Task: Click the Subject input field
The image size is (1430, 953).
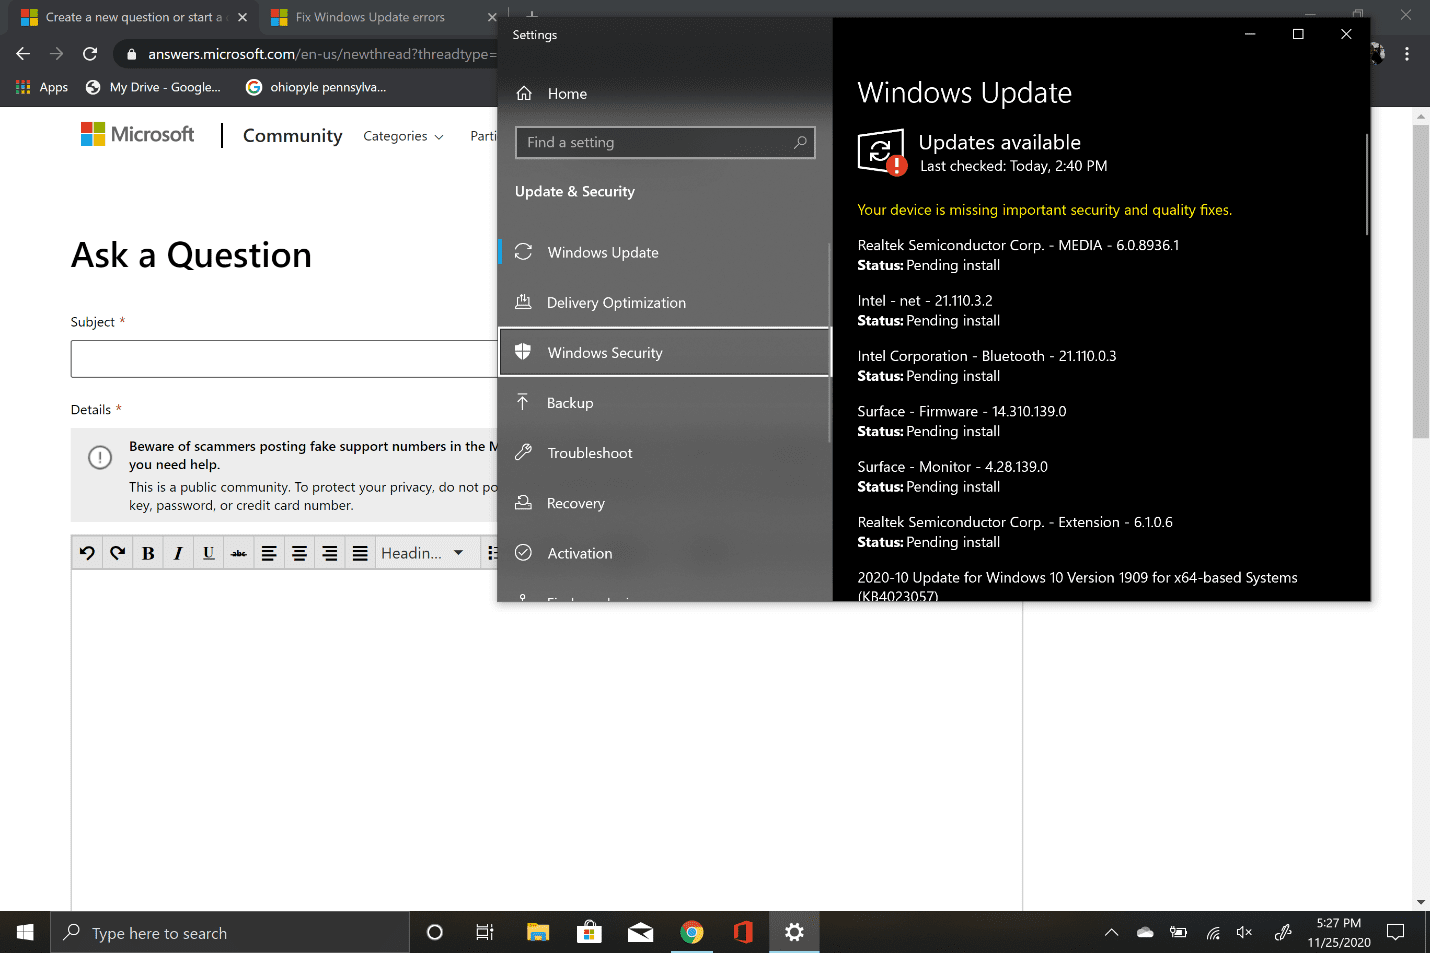Action: pyautogui.click(x=284, y=359)
